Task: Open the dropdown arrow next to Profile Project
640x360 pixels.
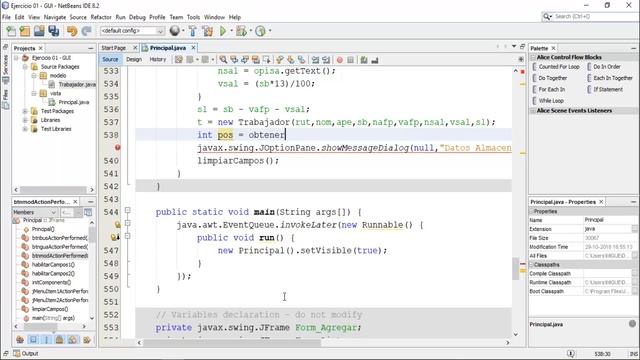Action: (270, 31)
